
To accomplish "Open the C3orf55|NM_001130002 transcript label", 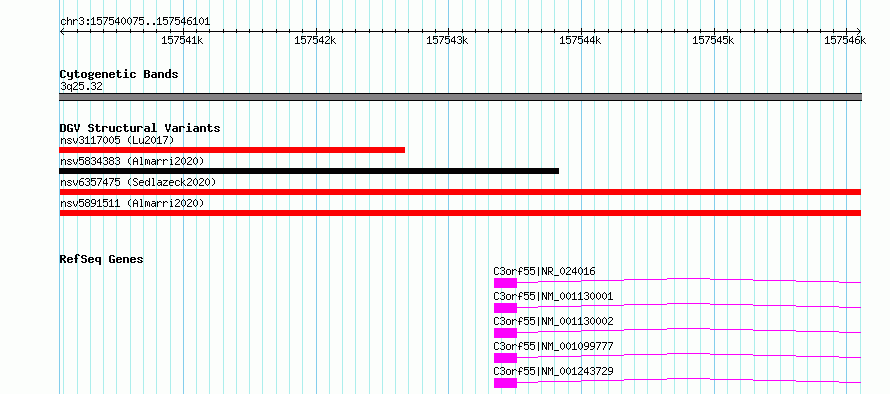I will (553, 321).
